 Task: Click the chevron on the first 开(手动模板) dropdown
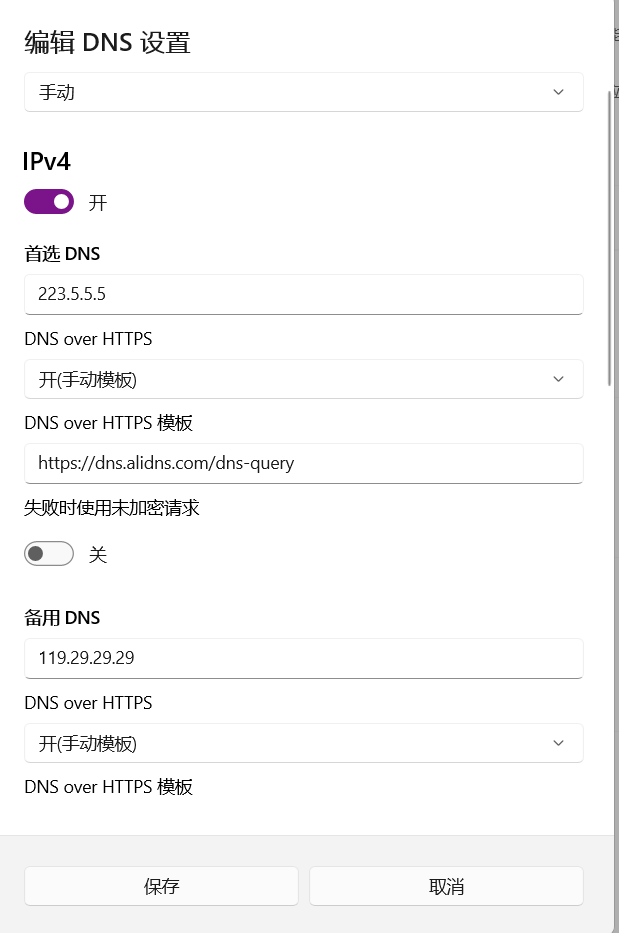(558, 379)
